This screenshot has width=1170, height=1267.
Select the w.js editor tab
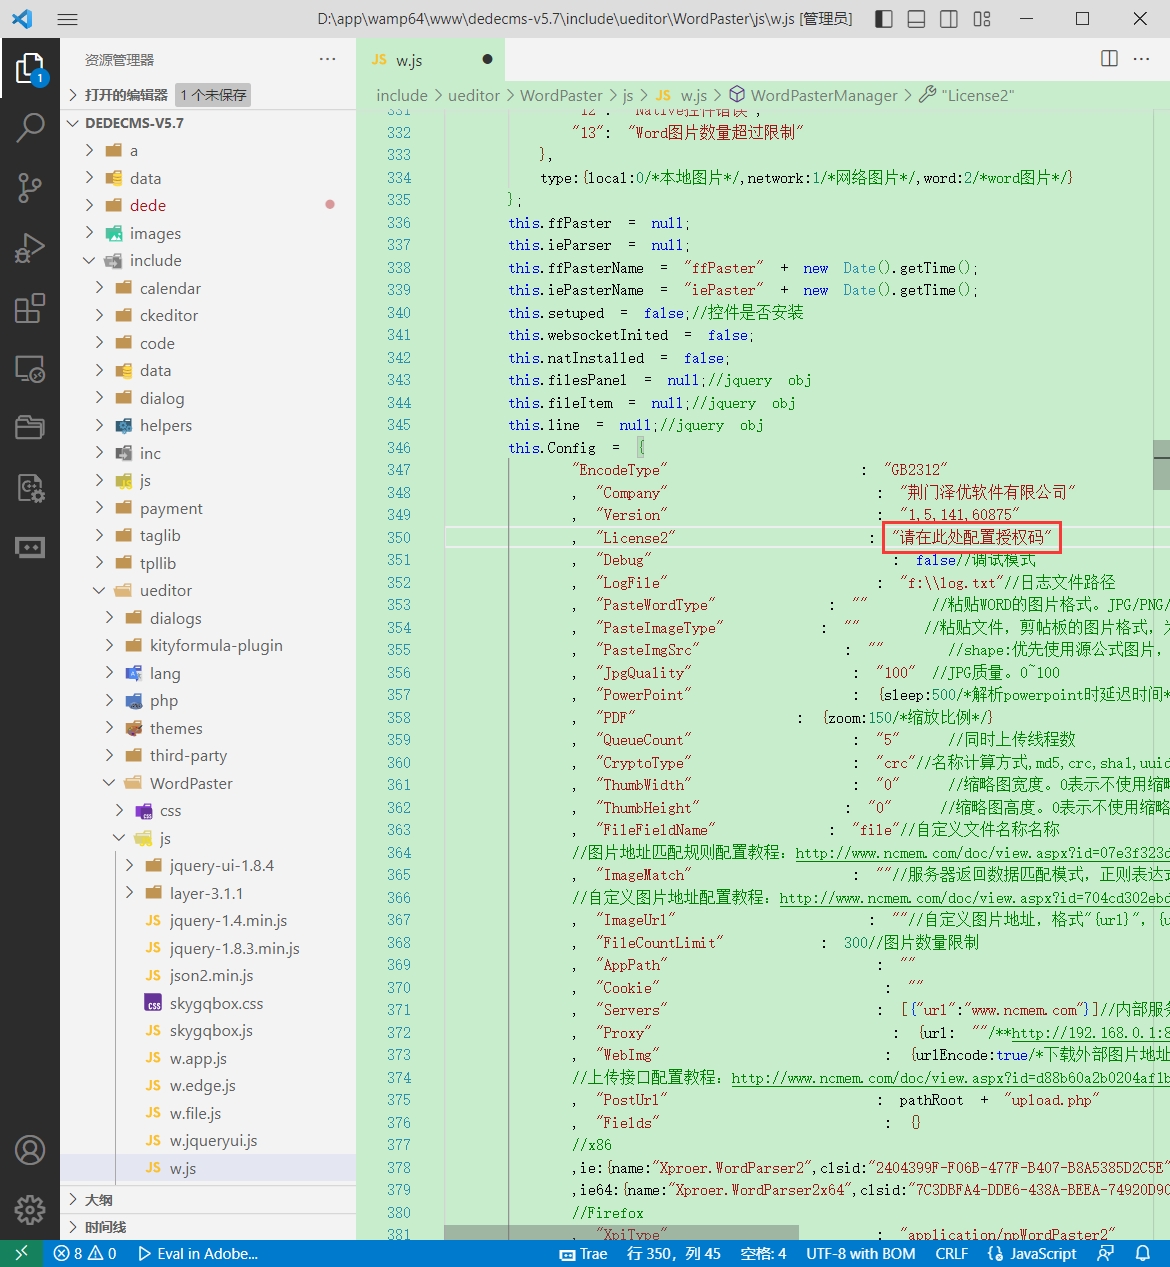409,60
